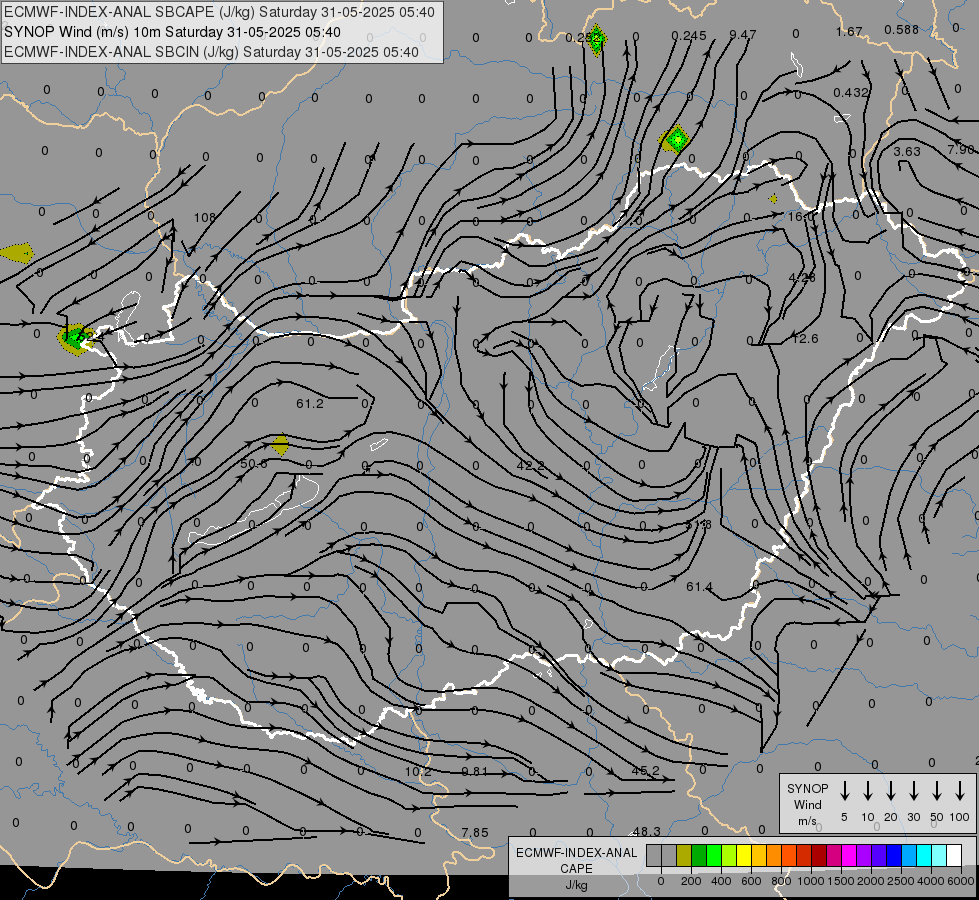Select the dark red swatch at 1000 J/kg
This screenshot has height=900, width=979.
click(819, 855)
